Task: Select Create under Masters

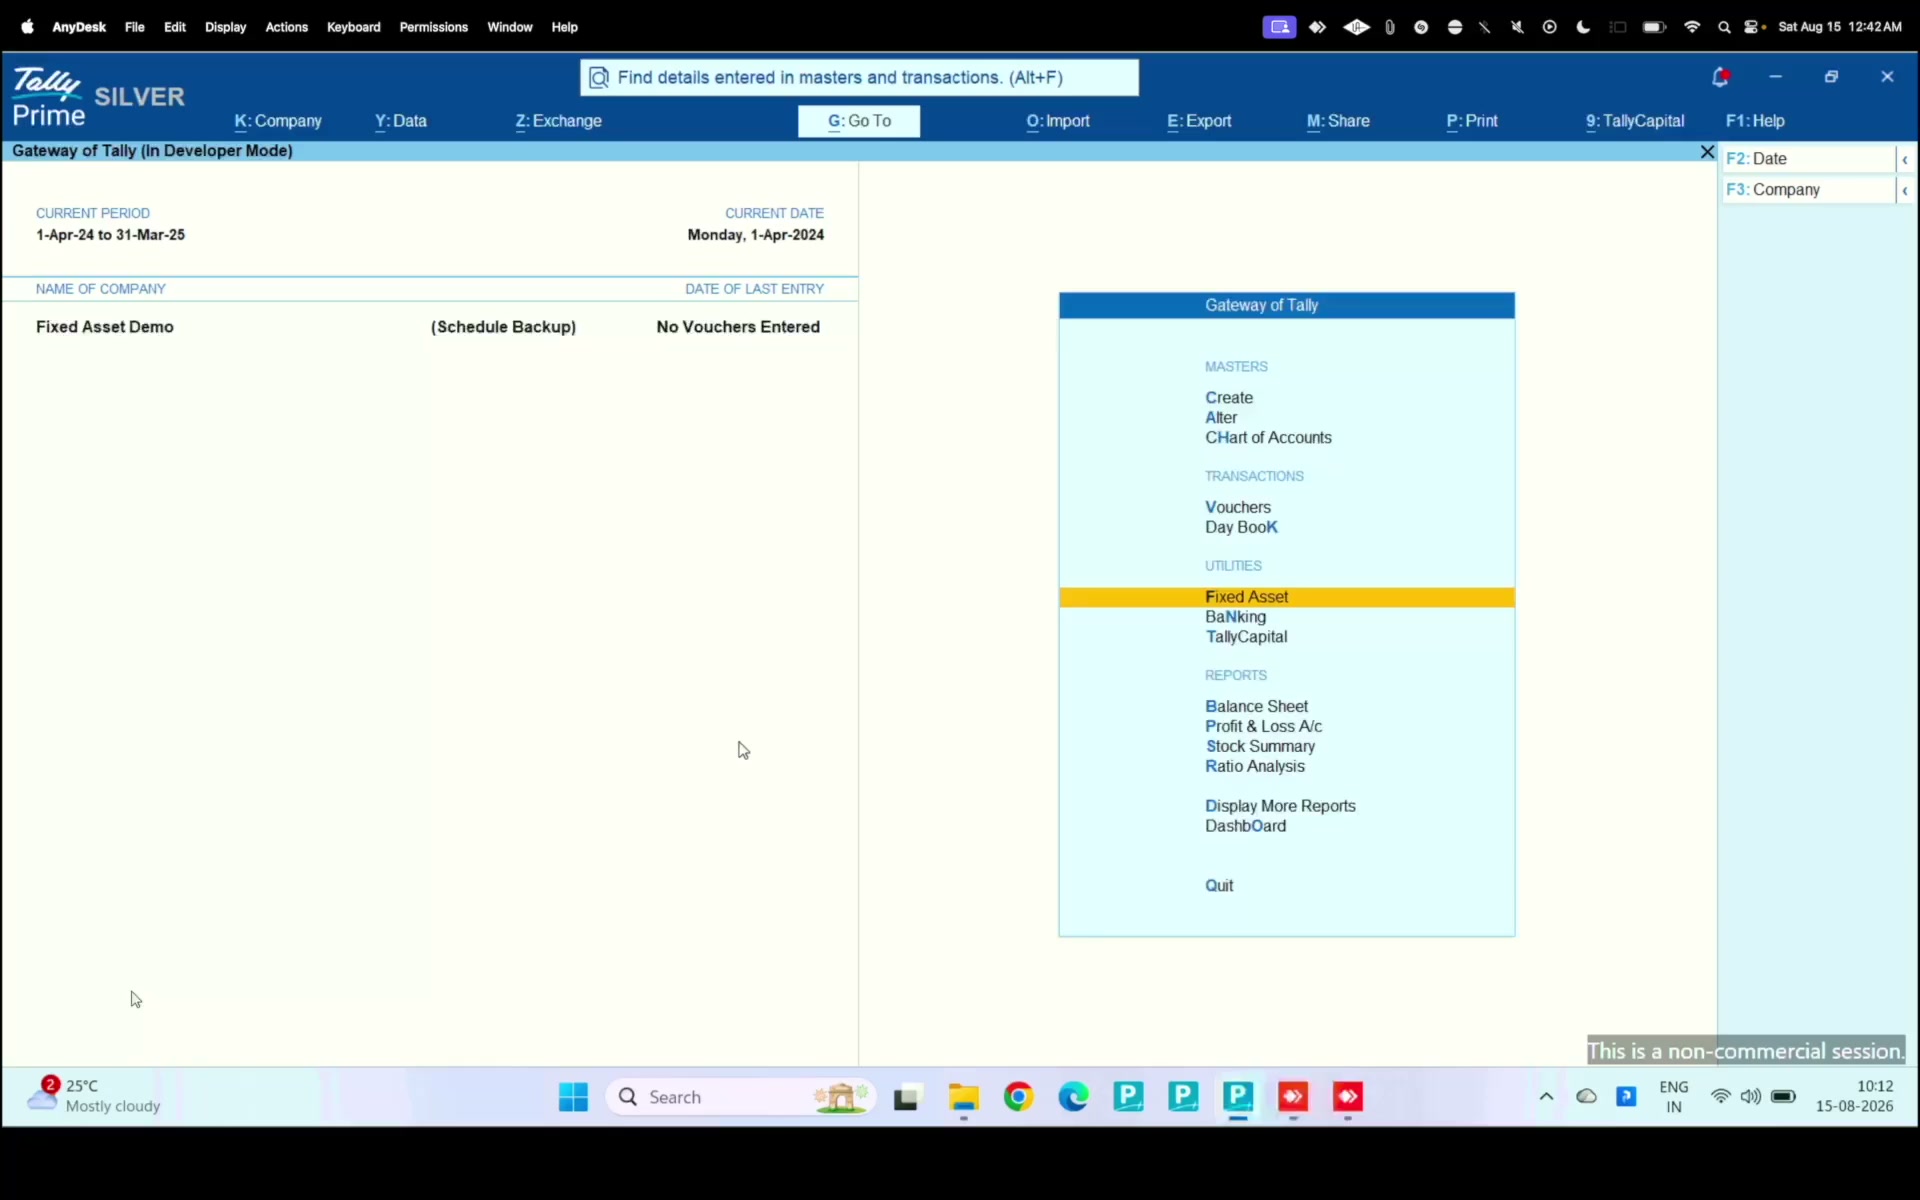Action: [x=1229, y=398]
